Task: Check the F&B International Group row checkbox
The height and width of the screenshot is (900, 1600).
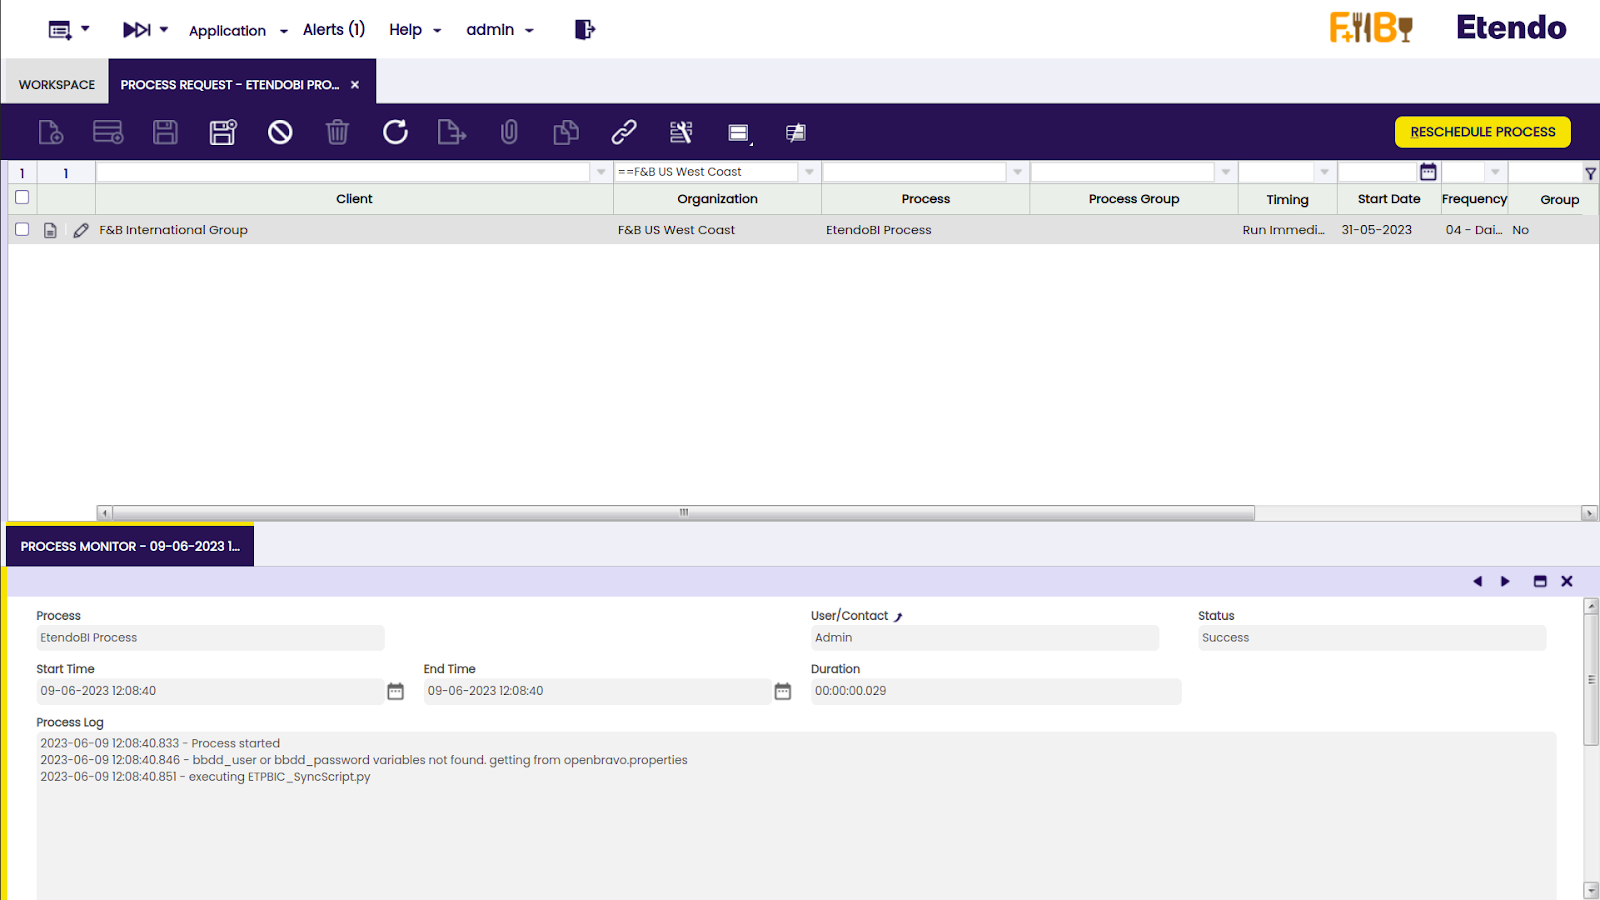Action: (x=22, y=229)
